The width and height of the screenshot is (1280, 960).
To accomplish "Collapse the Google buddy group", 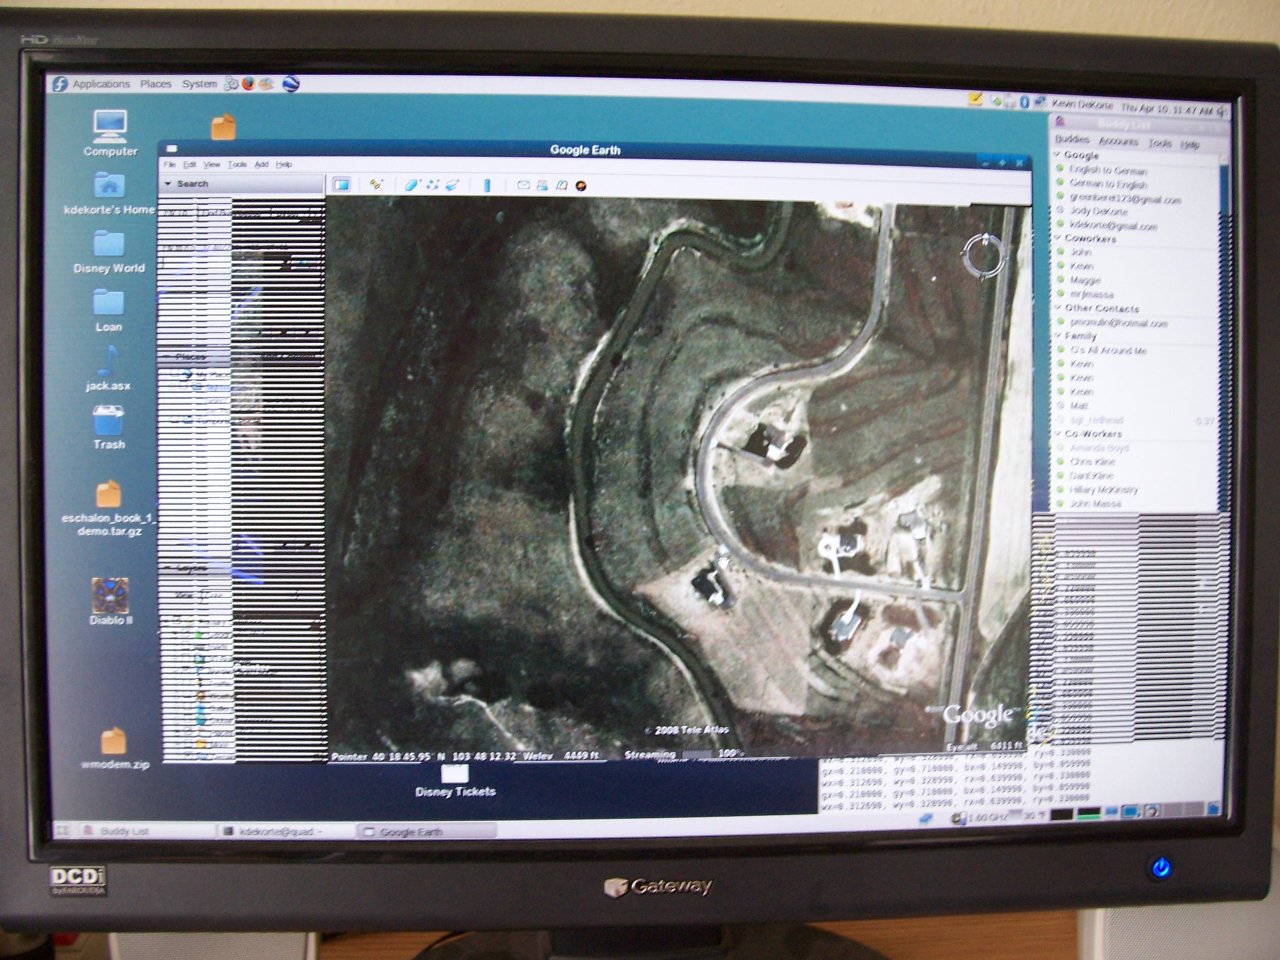I will pyautogui.click(x=1058, y=155).
